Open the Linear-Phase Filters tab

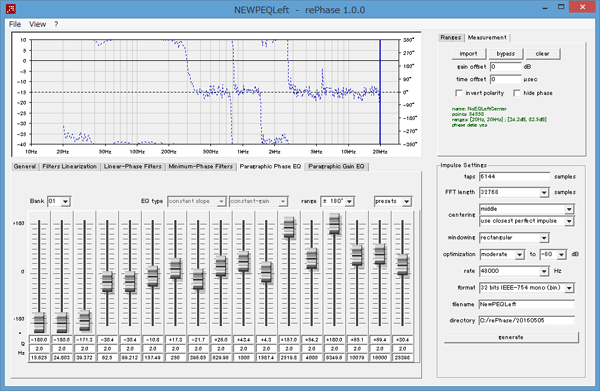click(x=133, y=166)
